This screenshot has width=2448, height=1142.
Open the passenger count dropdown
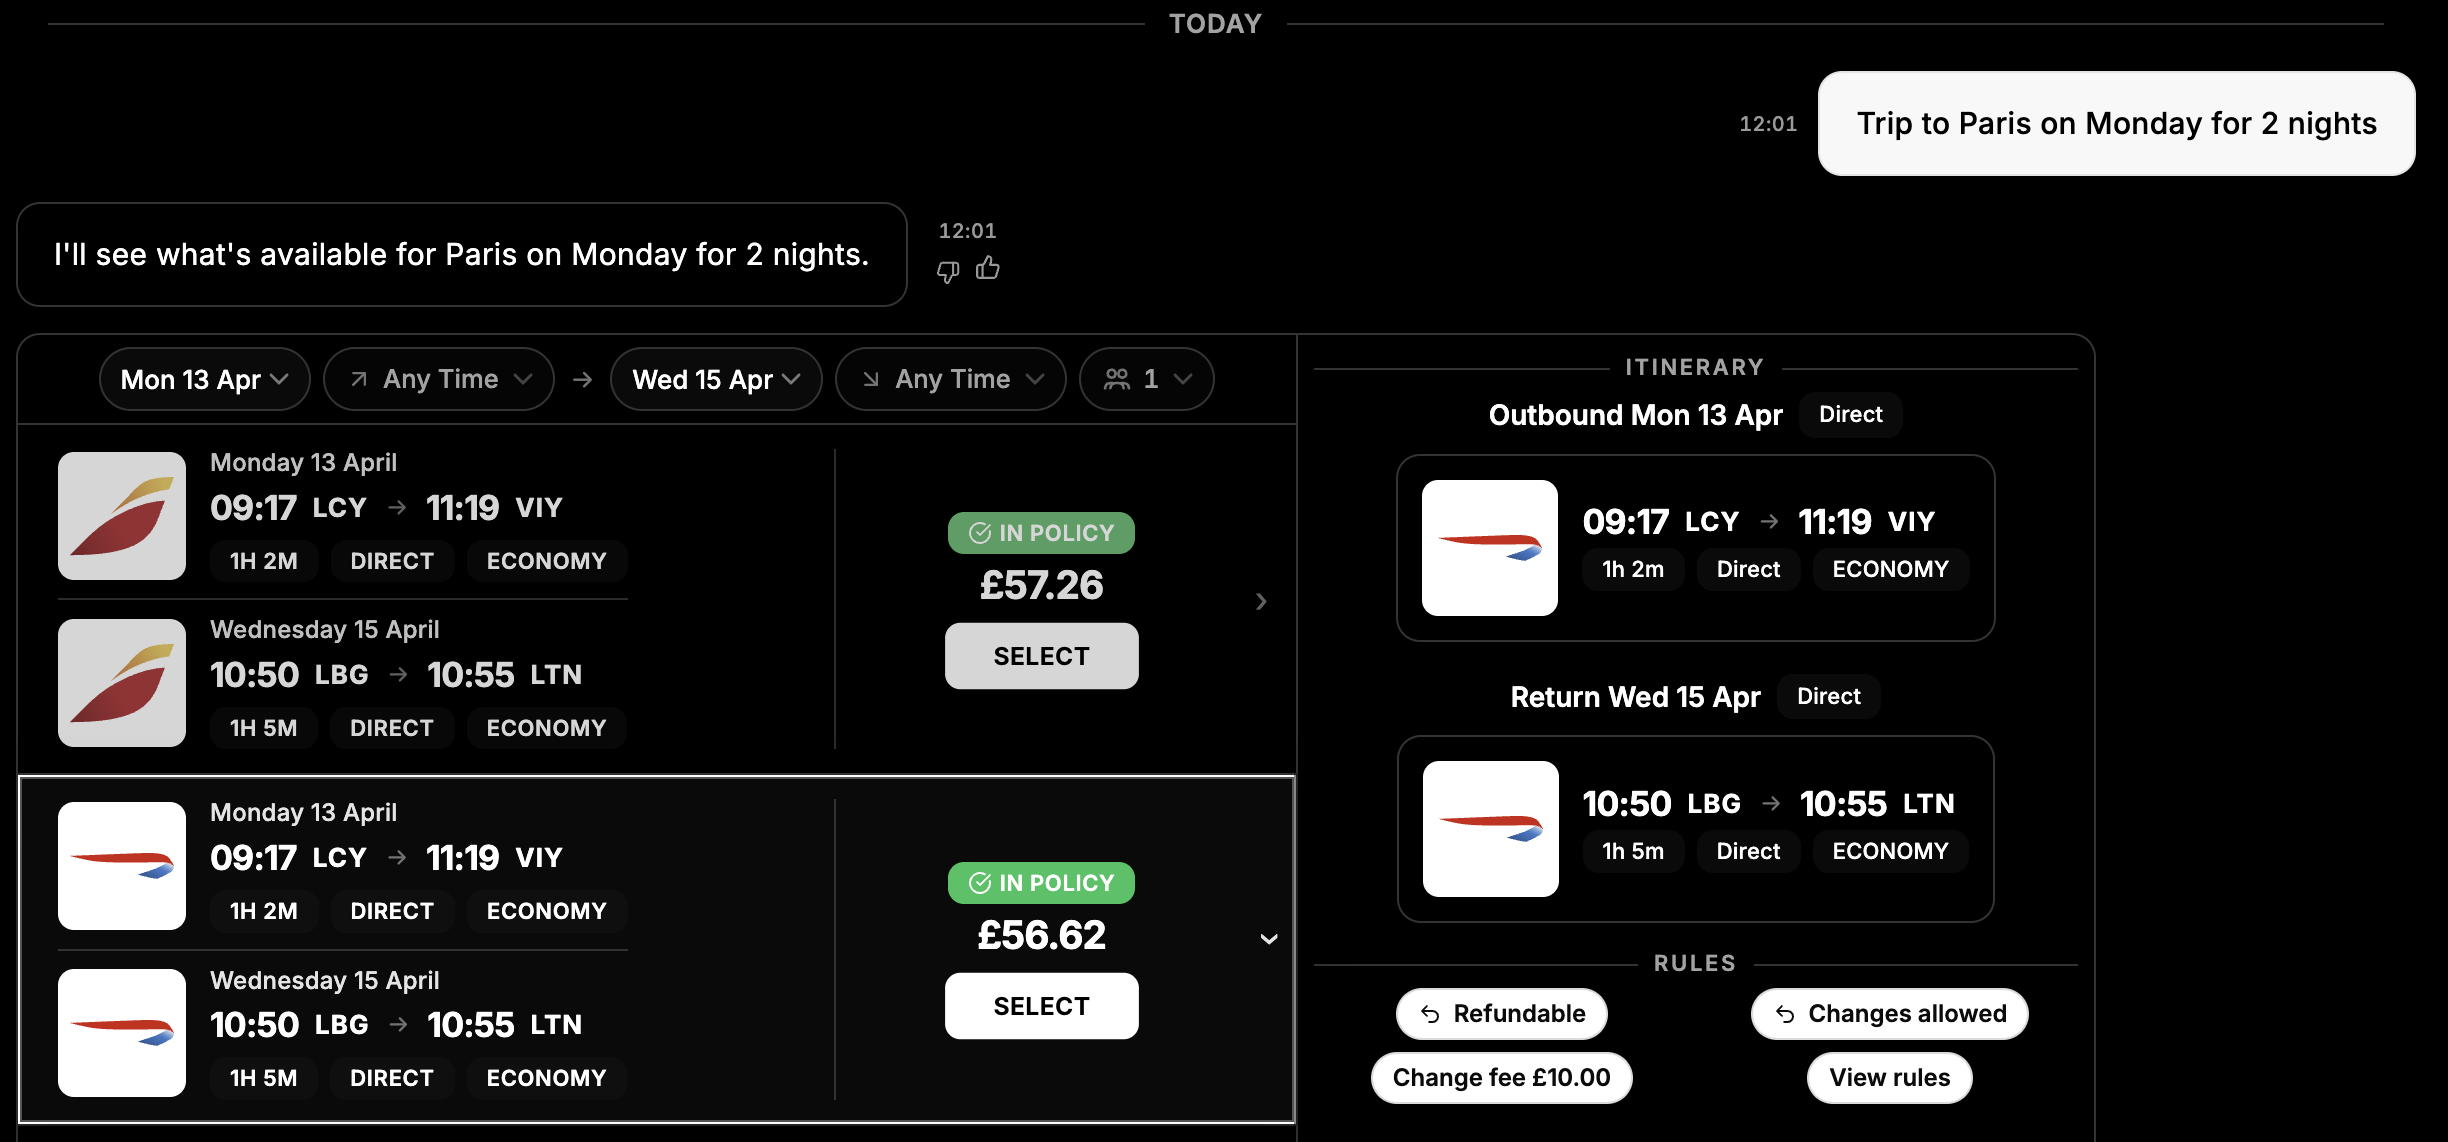click(1147, 379)
